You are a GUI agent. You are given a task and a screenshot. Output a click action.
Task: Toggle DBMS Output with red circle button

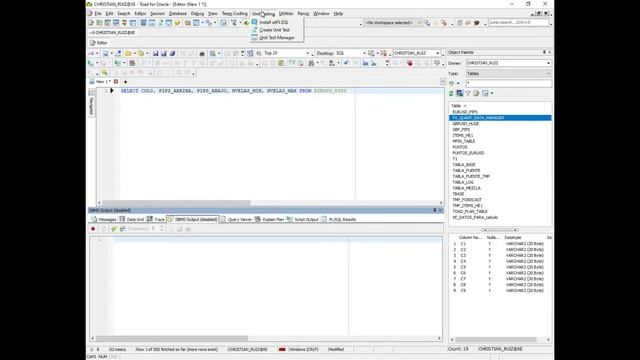pos(93,229)
